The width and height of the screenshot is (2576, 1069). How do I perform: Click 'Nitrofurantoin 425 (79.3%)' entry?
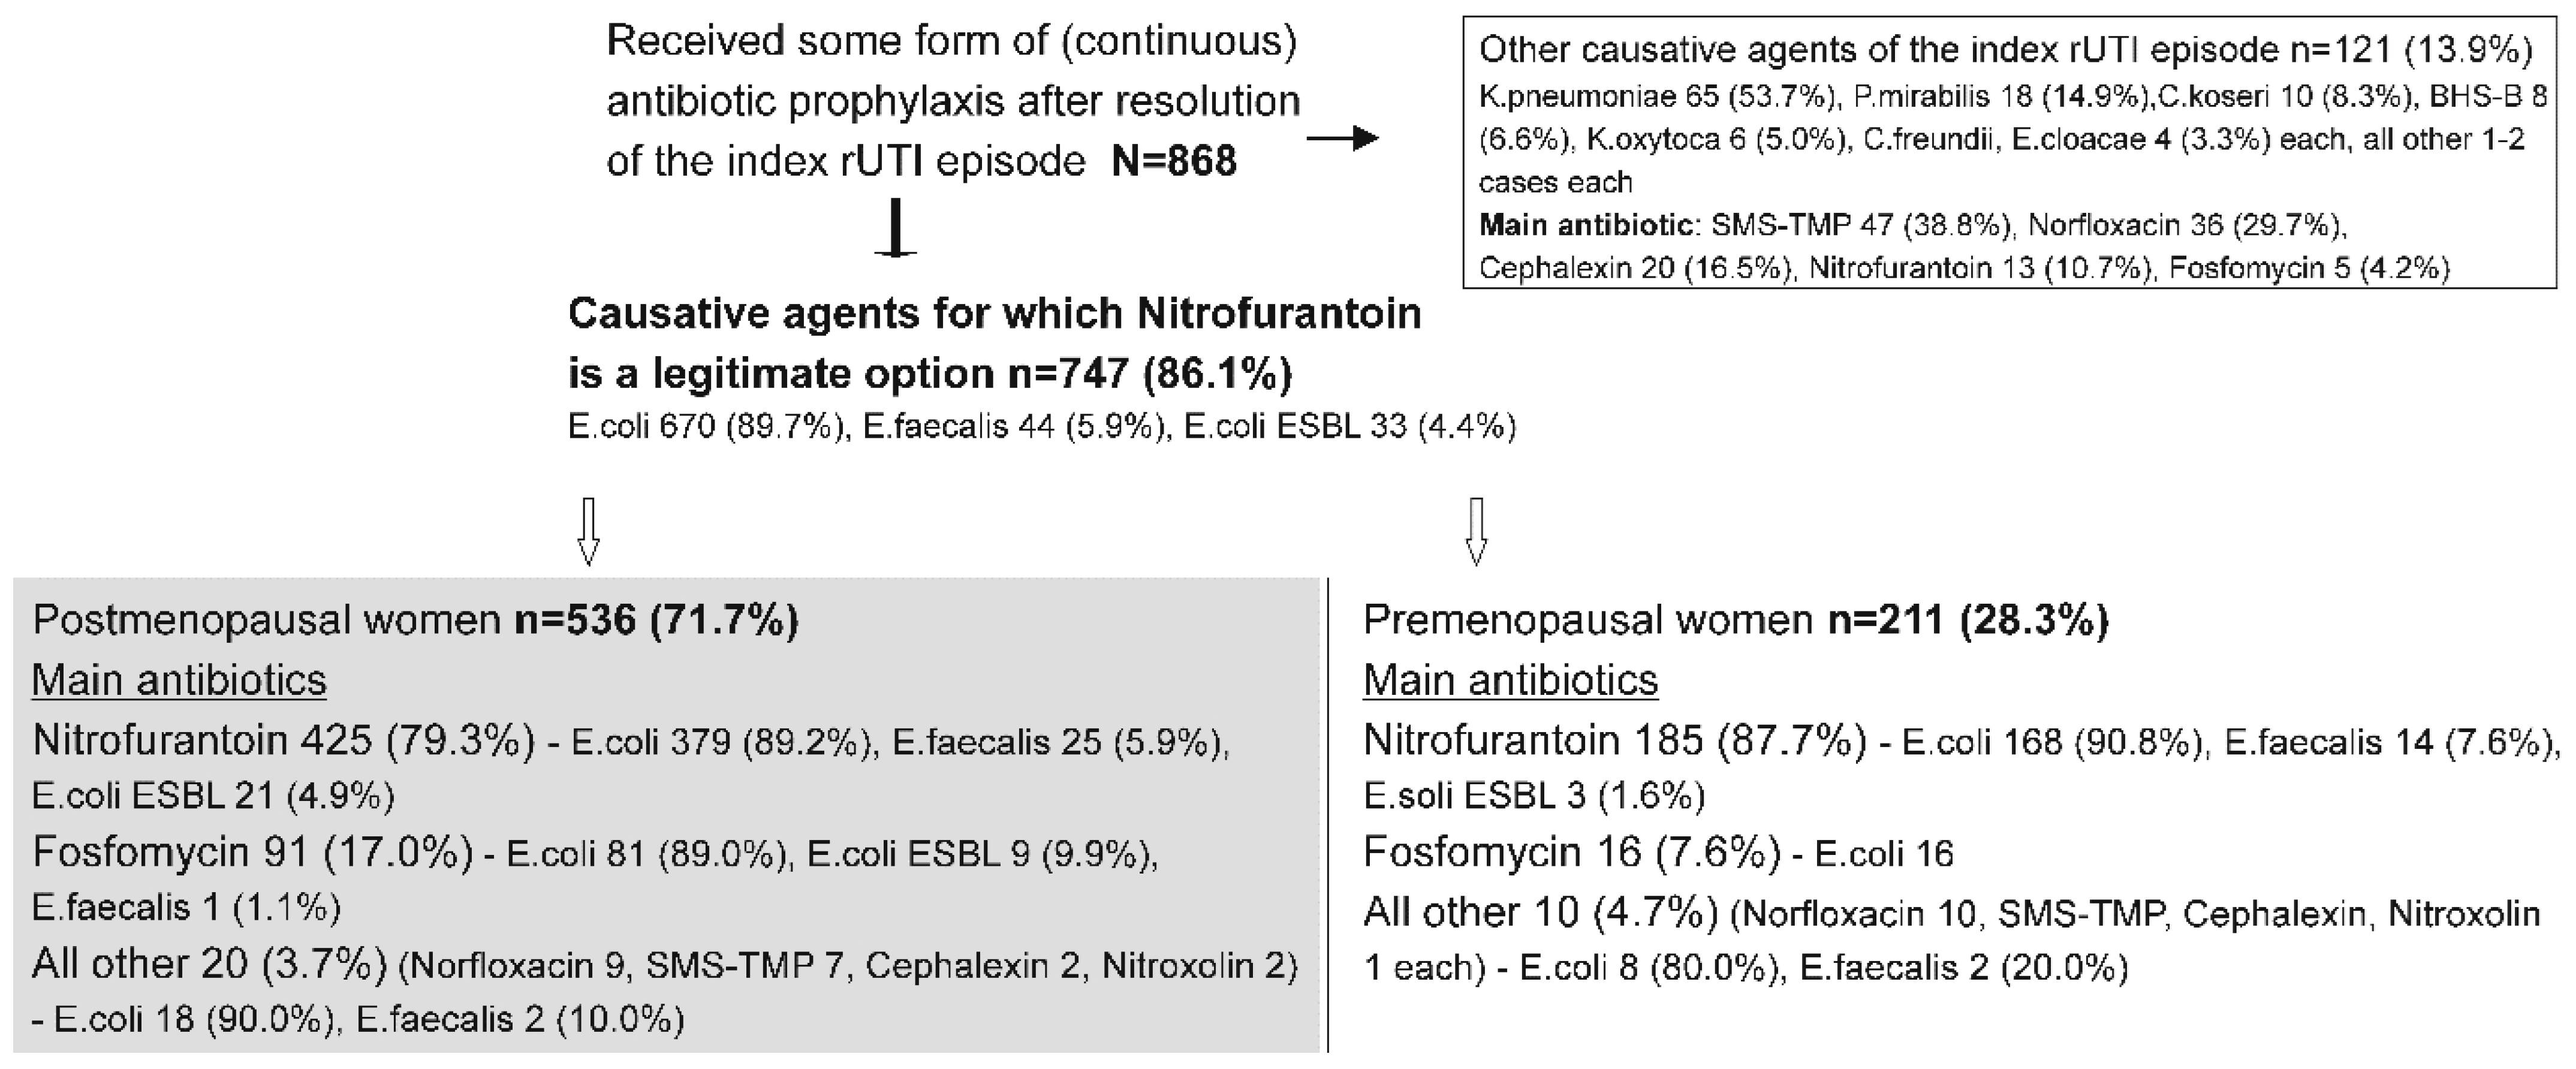(x=283, y=741)
